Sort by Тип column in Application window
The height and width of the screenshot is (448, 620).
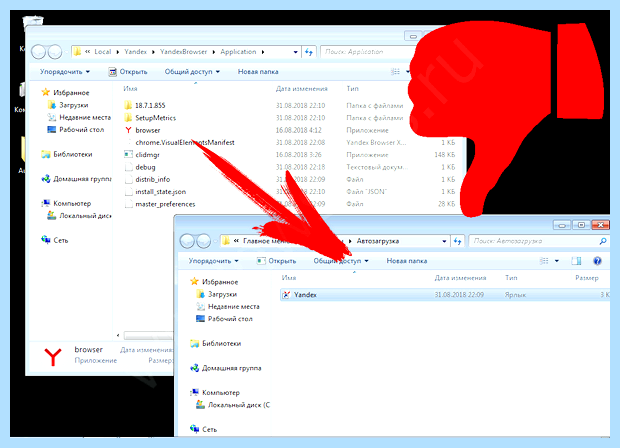tap(352, 89)
